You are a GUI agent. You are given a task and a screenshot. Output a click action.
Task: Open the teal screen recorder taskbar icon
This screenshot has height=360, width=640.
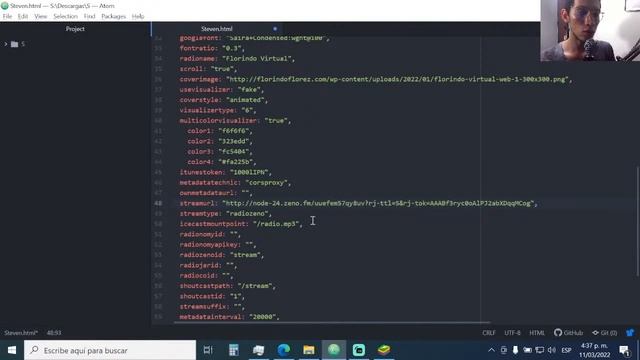tap(359, 350)
